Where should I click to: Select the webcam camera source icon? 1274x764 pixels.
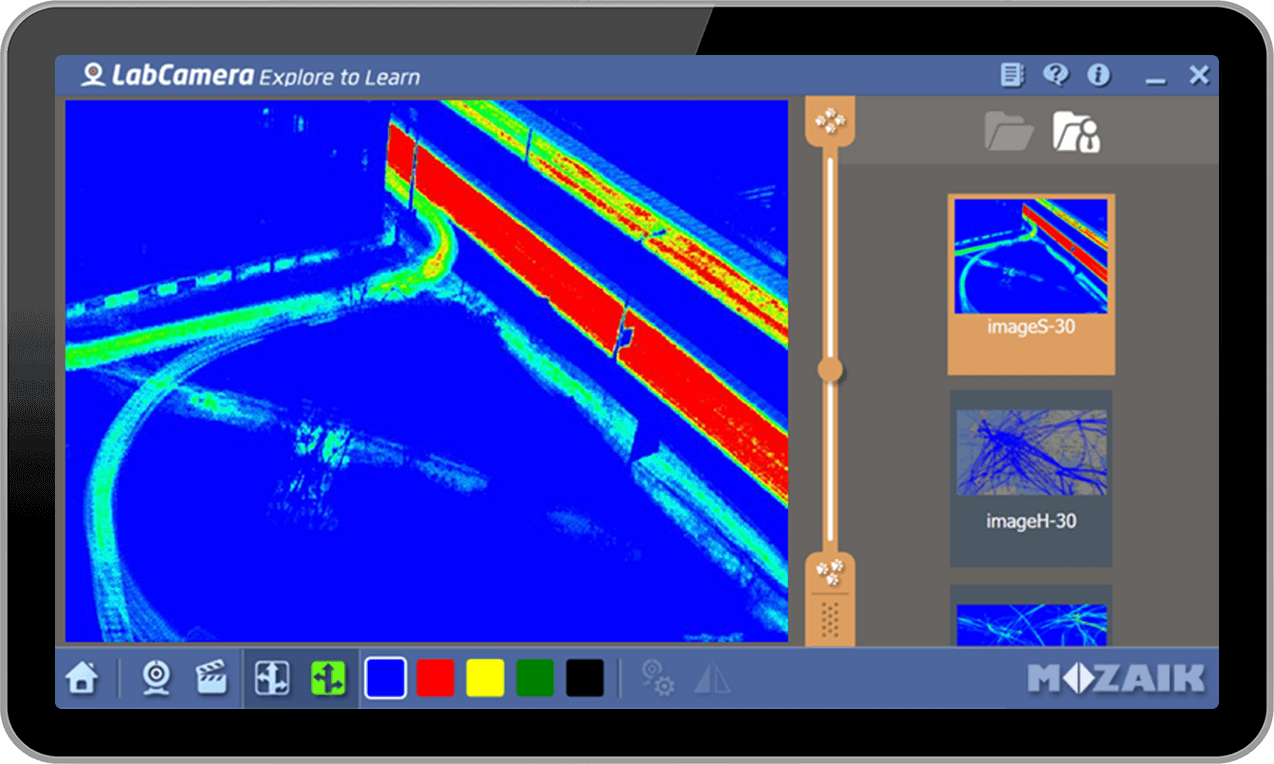click(x=156, y=678)
